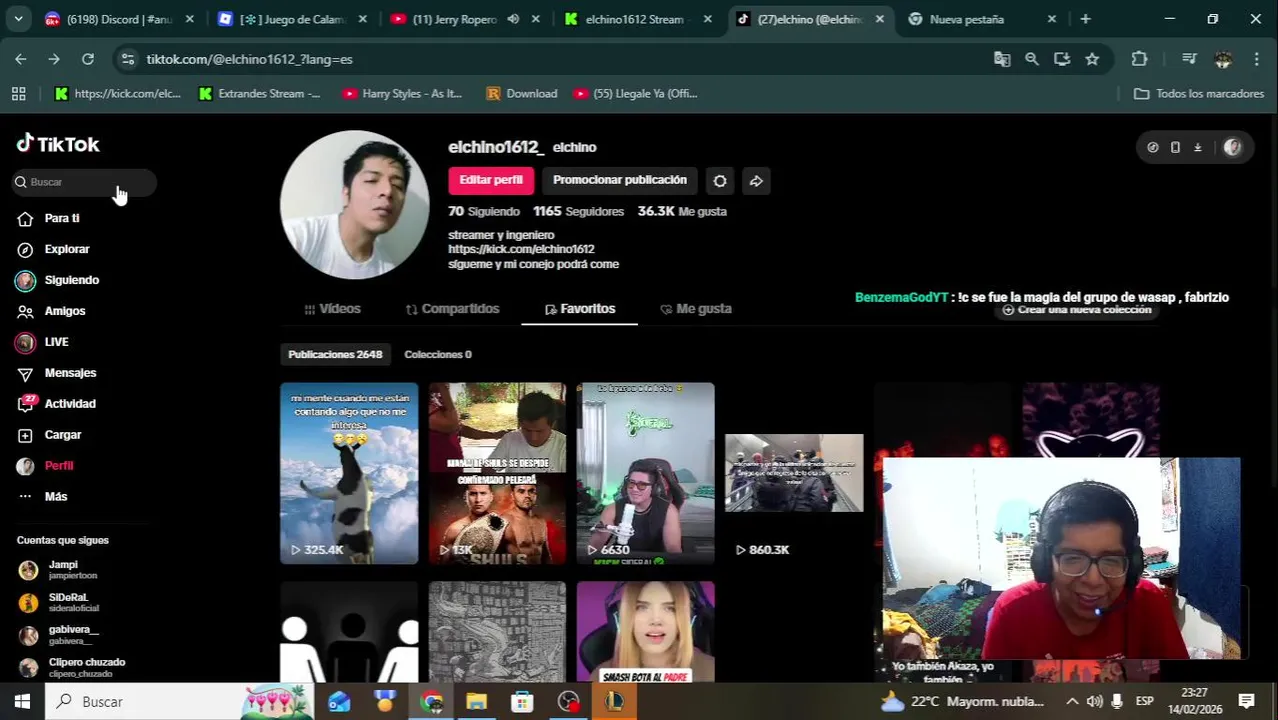Open the Windows Start menu
This screenshot has width=1278, height=720.
(x=22, y=702)
